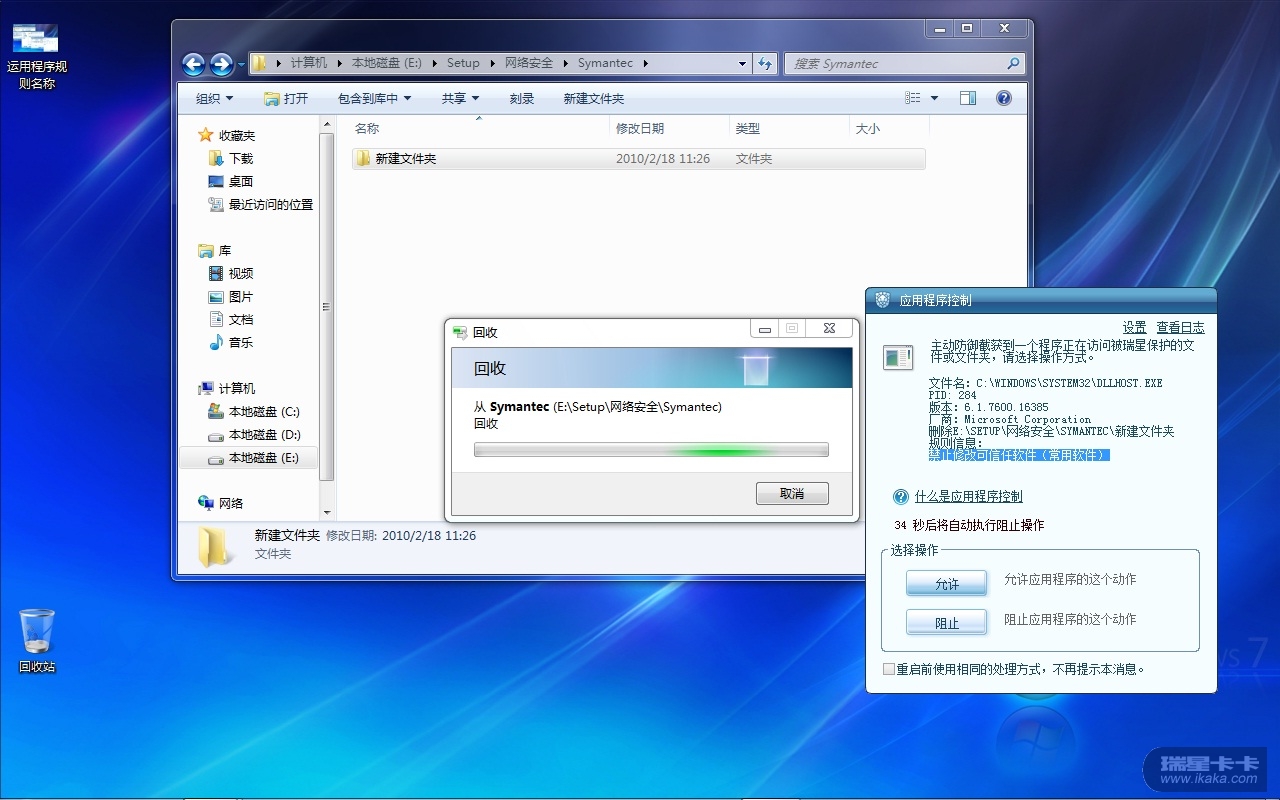This screenshot has height=800, width=1280.
Task: Expand the view options dropdown arrow
Action: pyautogui.click(x=934, y=98)
